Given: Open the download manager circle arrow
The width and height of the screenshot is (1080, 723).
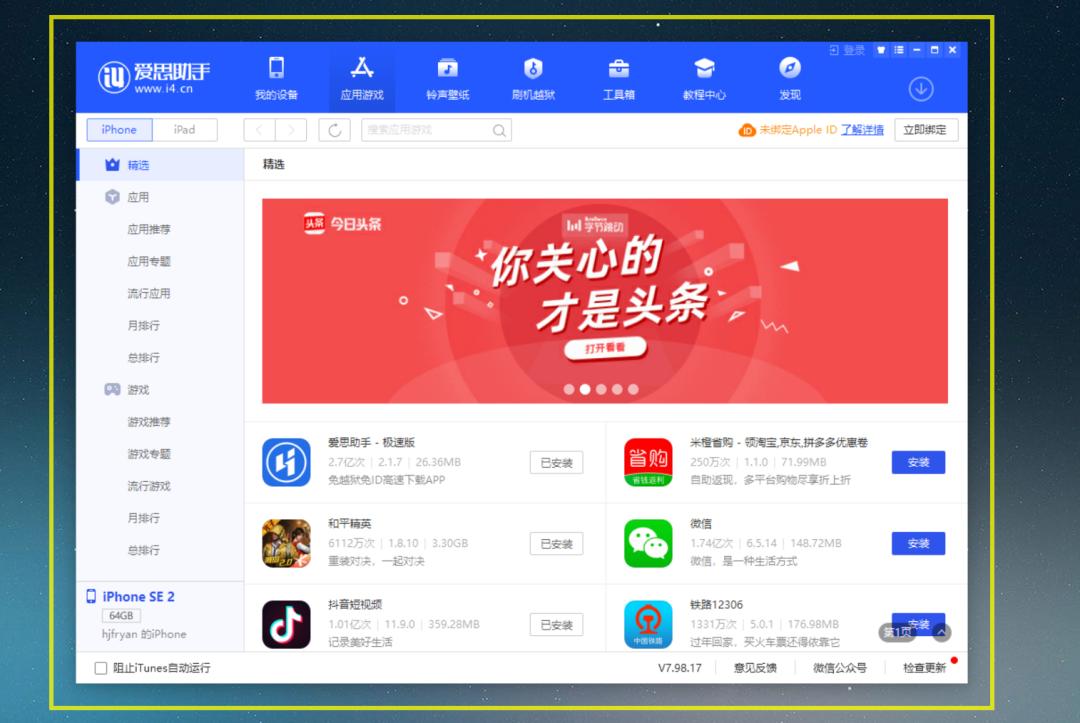Looking at the screenshot, I should point(921,89).
